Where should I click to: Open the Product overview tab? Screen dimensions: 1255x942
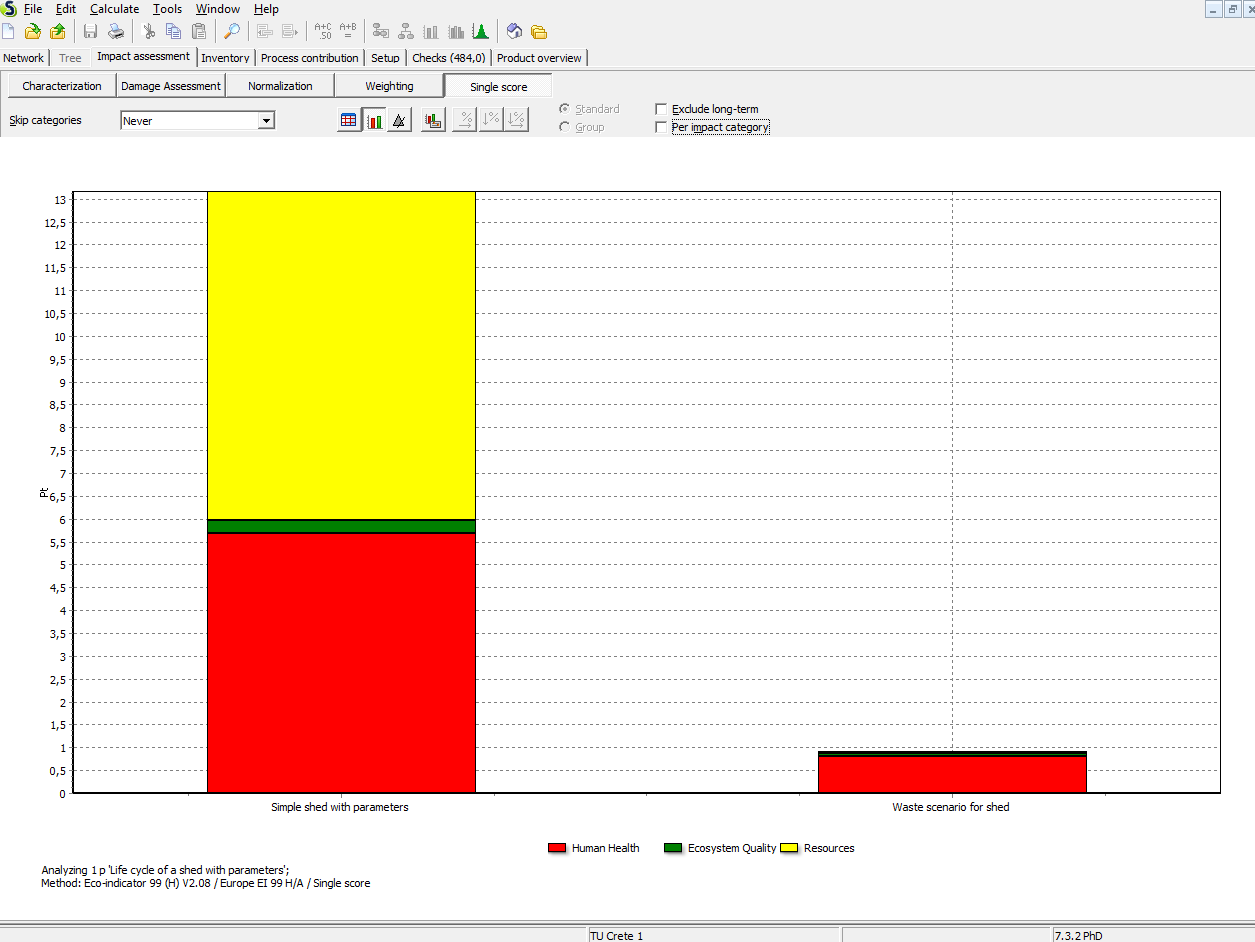[x=539, y=58]
